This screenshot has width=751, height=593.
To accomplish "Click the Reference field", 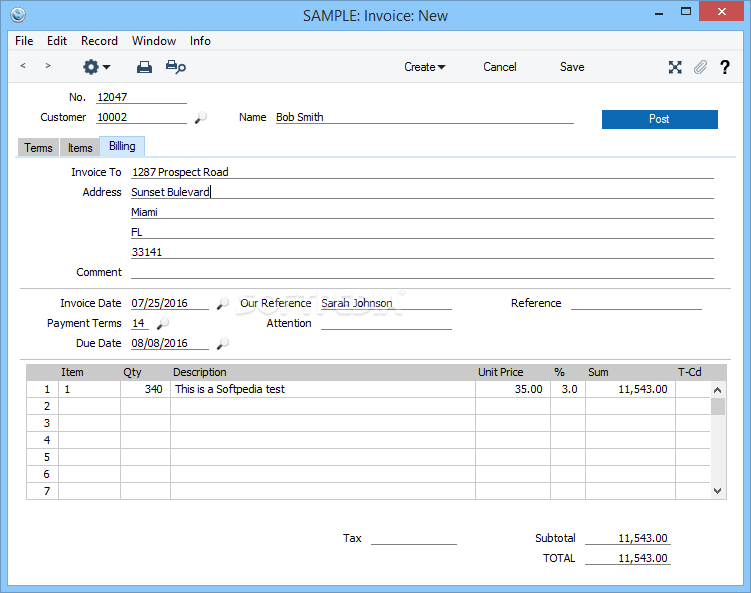I will coord(636,303).
